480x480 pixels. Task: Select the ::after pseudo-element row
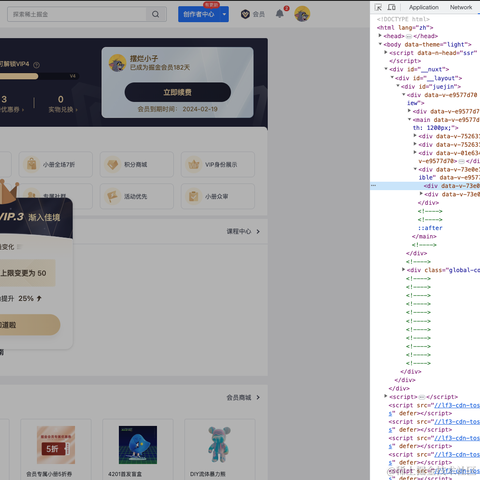coord(430,228)
